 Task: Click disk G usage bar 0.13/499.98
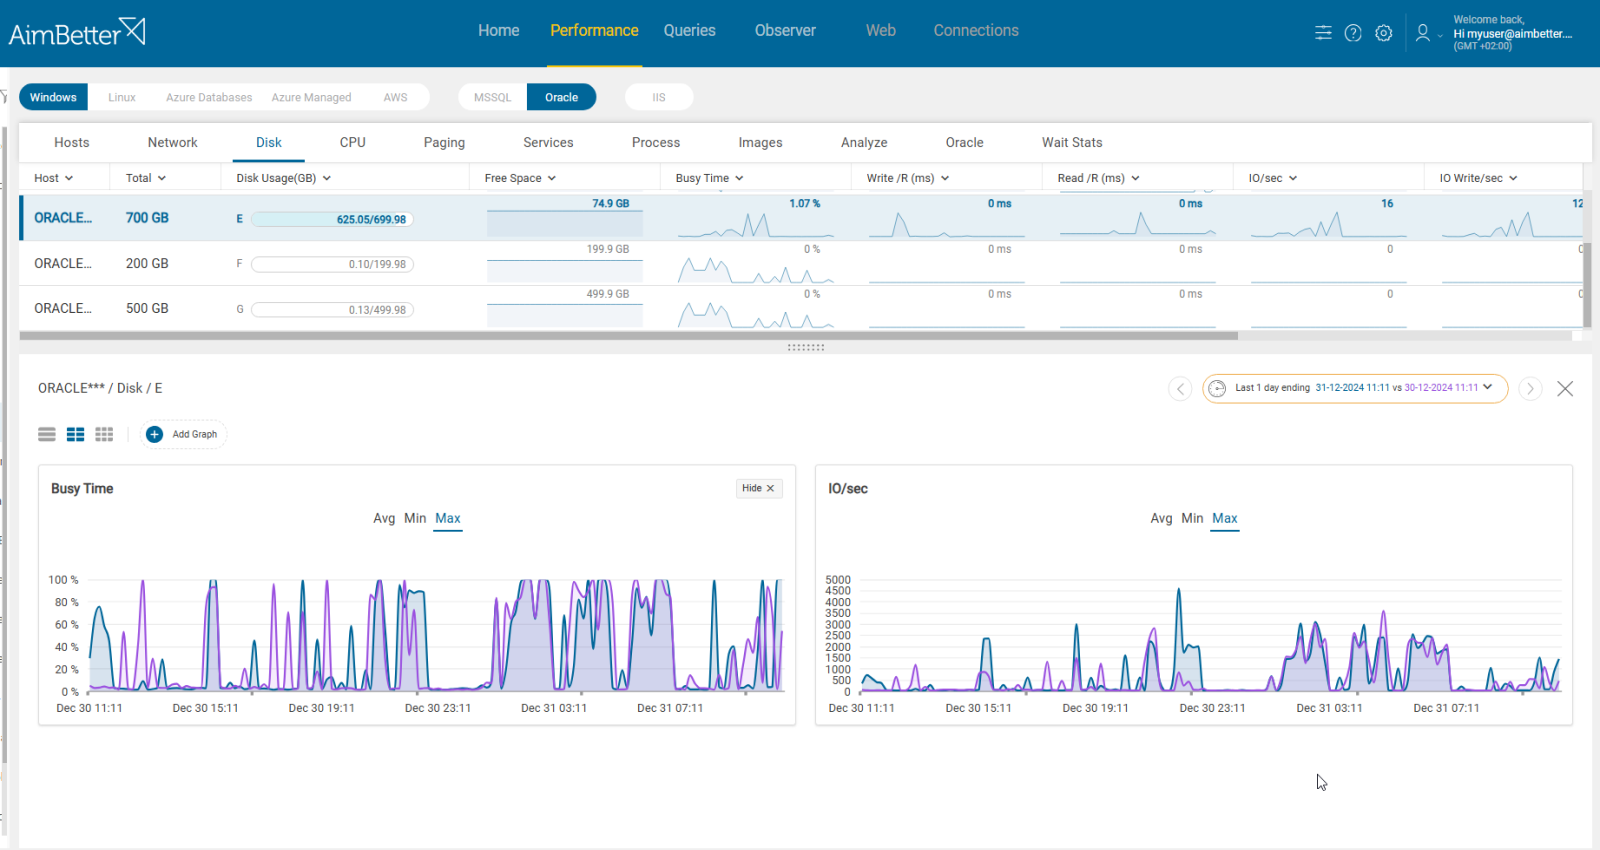(x=332, y=310)
